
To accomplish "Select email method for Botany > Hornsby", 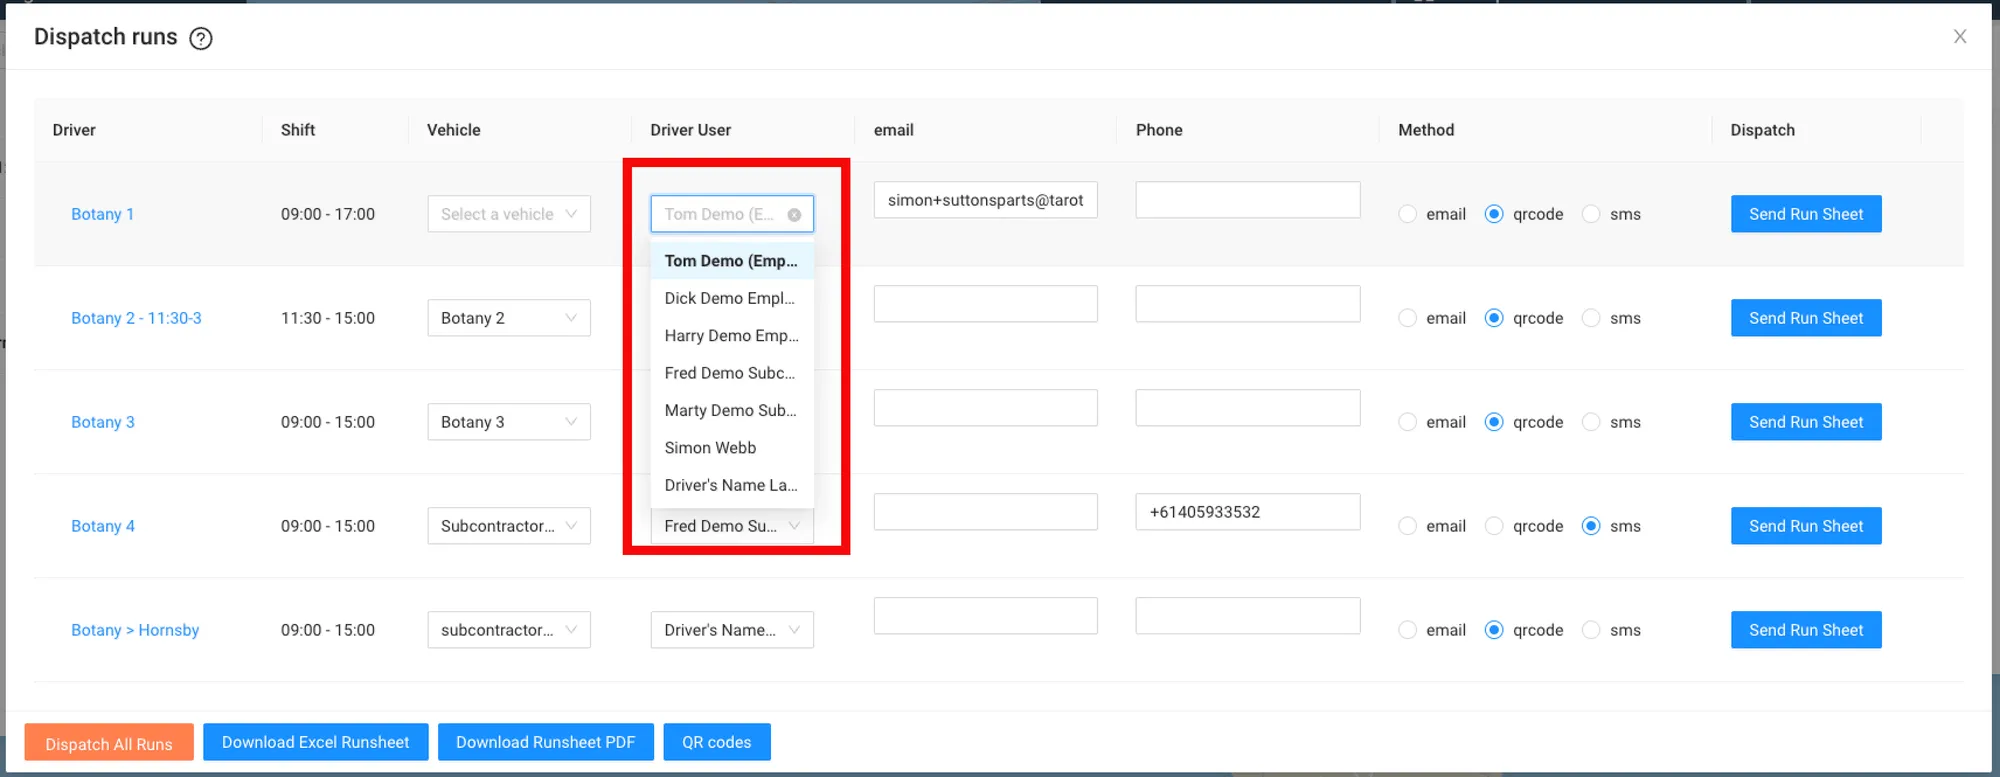I will [x=1407, y=630].
